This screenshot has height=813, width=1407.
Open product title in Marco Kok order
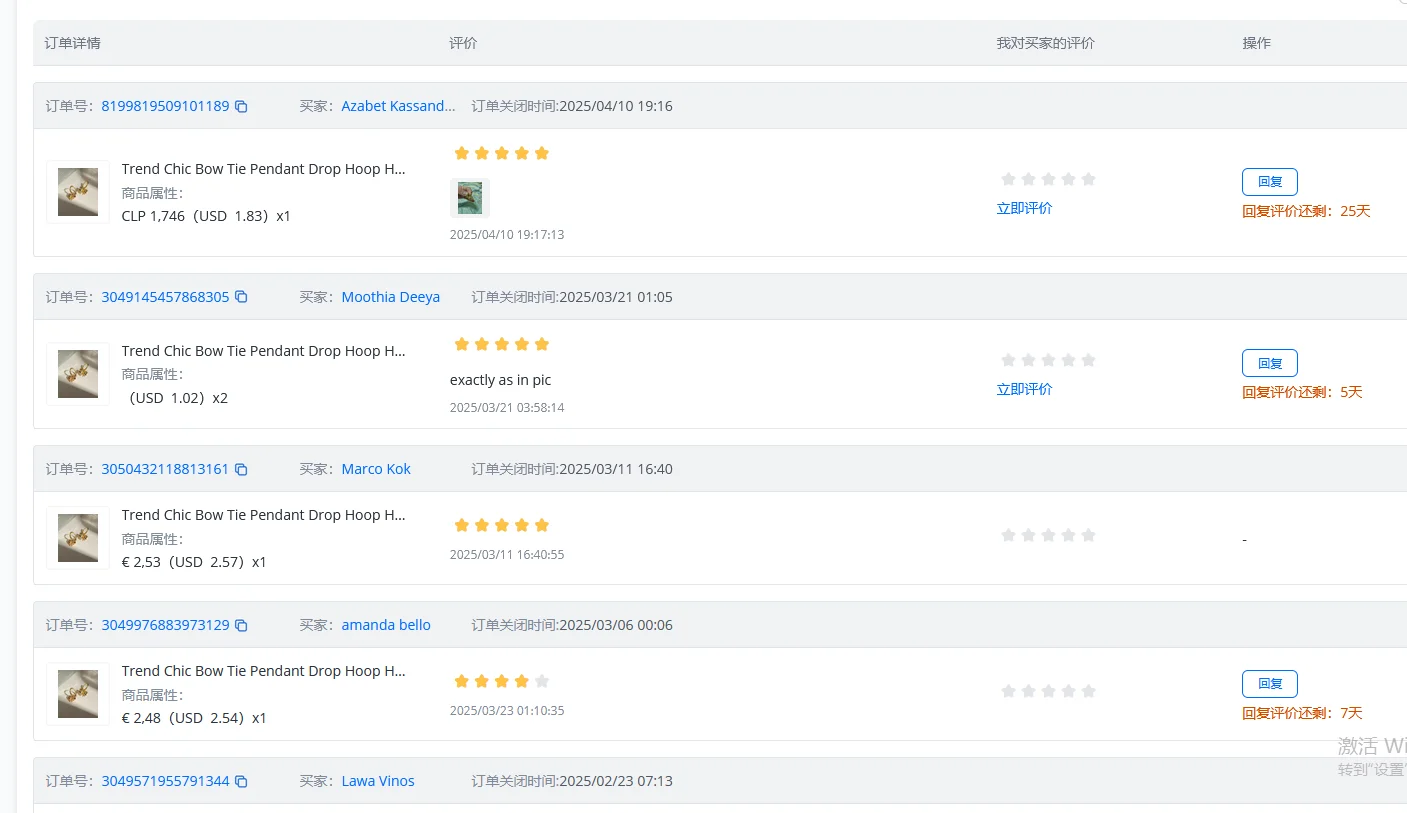pos(264,515)
